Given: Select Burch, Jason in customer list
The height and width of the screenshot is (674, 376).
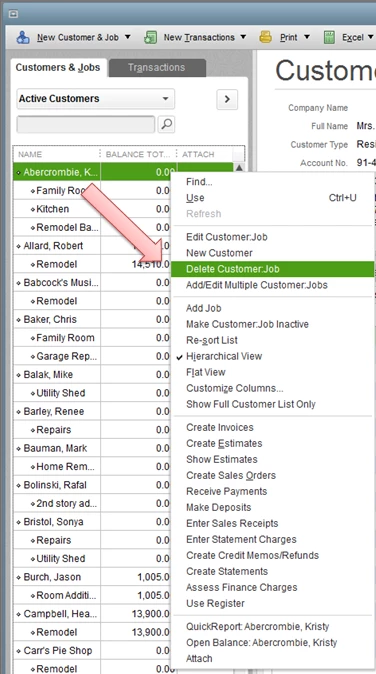Looking at the screenshot, I should [52, 577].
